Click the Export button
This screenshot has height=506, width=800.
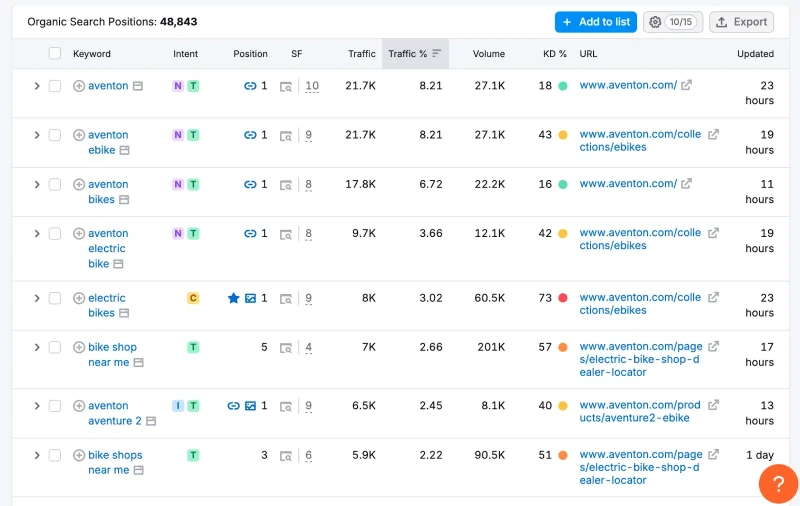pos(741,22)
